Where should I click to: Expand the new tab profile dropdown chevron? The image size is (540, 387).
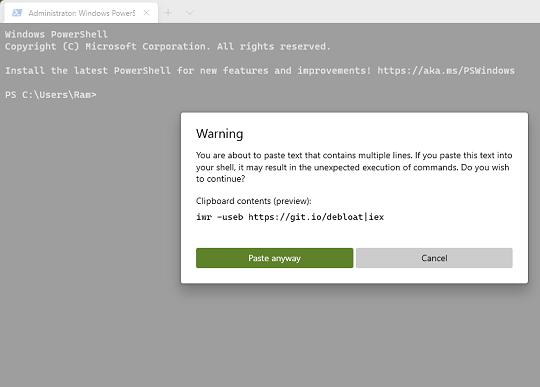point(189,13)
